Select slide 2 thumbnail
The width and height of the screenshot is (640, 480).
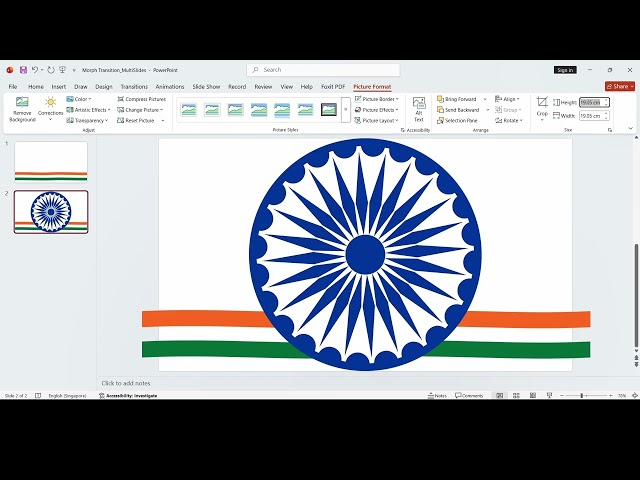click(x=51, y=212)
